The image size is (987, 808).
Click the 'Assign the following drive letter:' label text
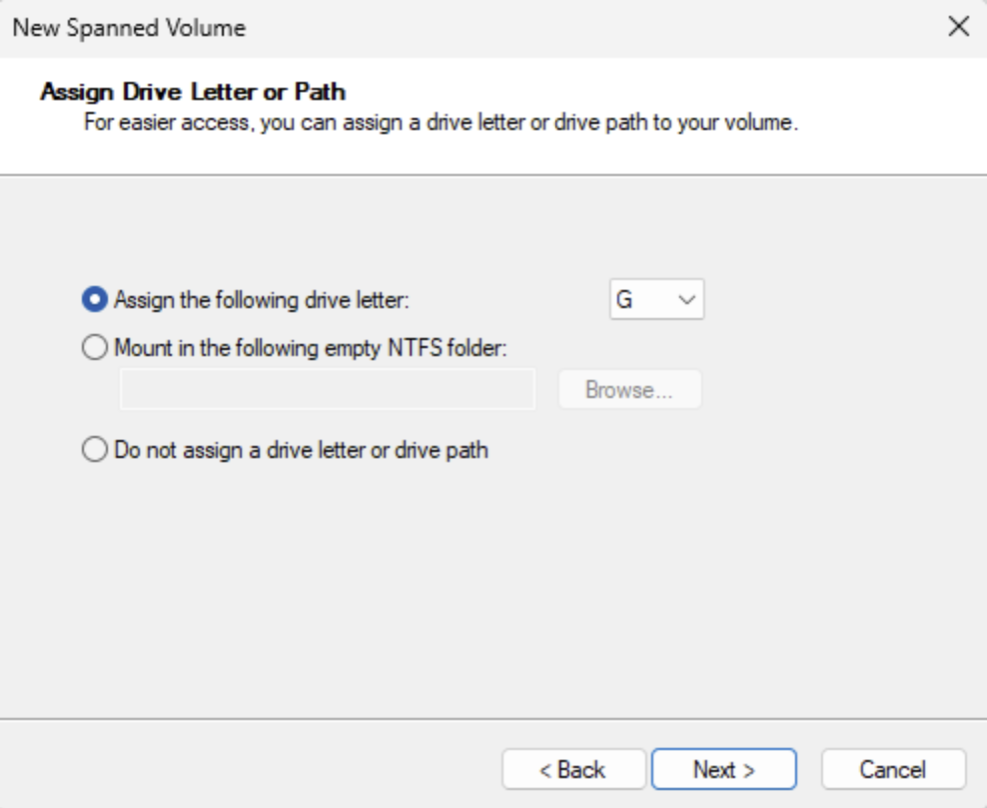coord(262,299)
